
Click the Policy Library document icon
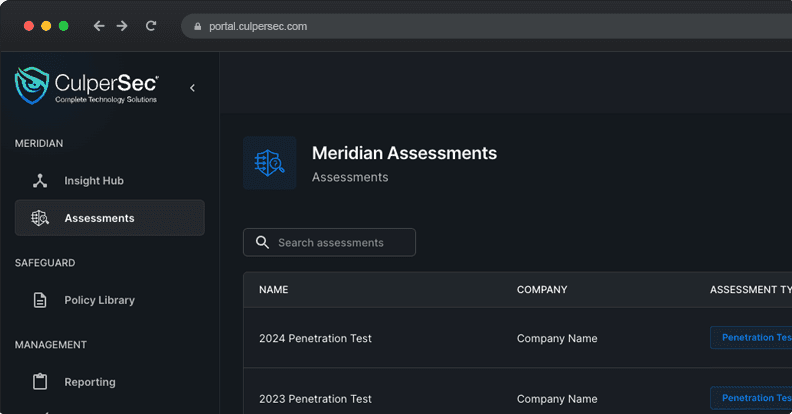(x=40, y=300)
